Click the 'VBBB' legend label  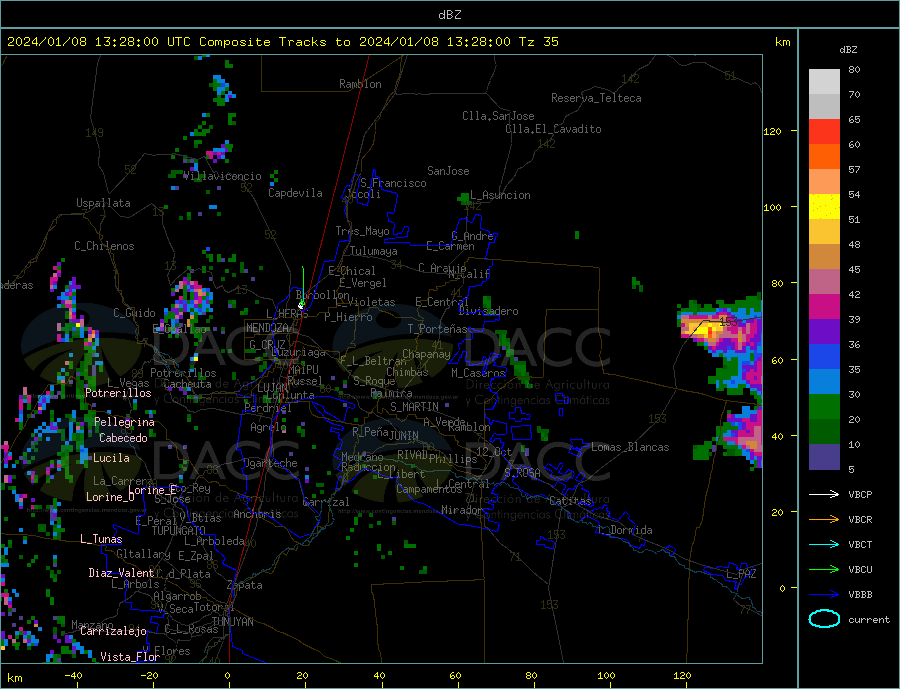pyautogui.click(x=860, y=595)
